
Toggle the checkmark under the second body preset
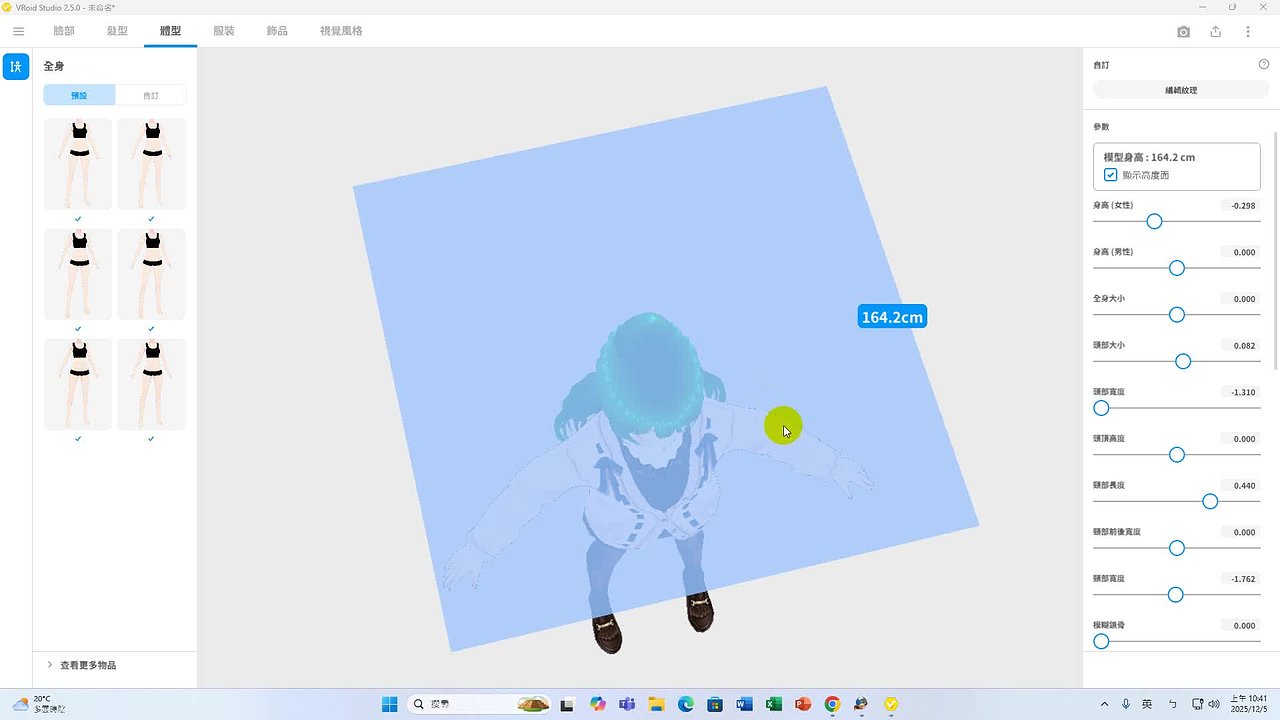[x=151, y=218]
